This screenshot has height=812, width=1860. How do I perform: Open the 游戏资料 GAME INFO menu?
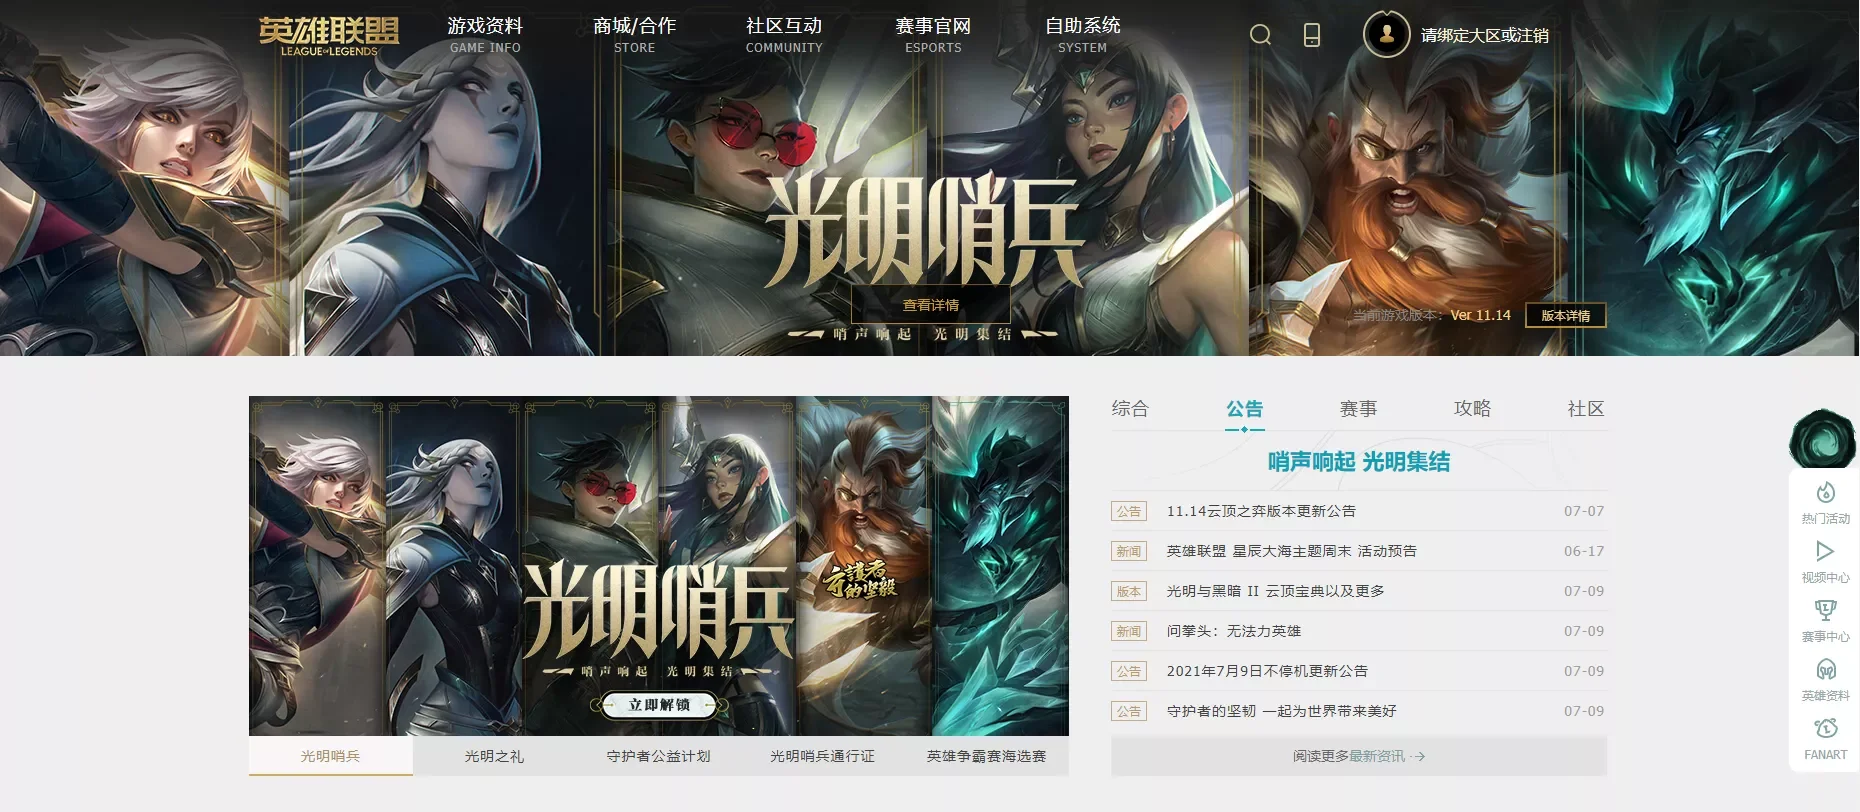click(x=485, y=34)
